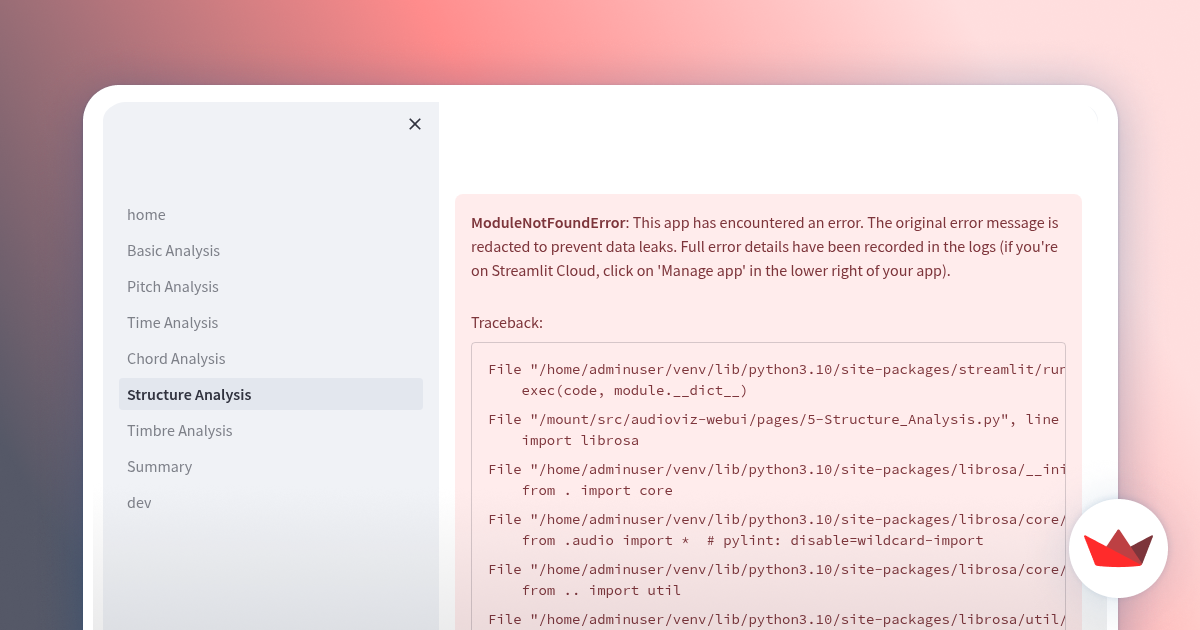Click the librosa/__init__ file path line
The image size is (1200, 630).
(777, 469)
